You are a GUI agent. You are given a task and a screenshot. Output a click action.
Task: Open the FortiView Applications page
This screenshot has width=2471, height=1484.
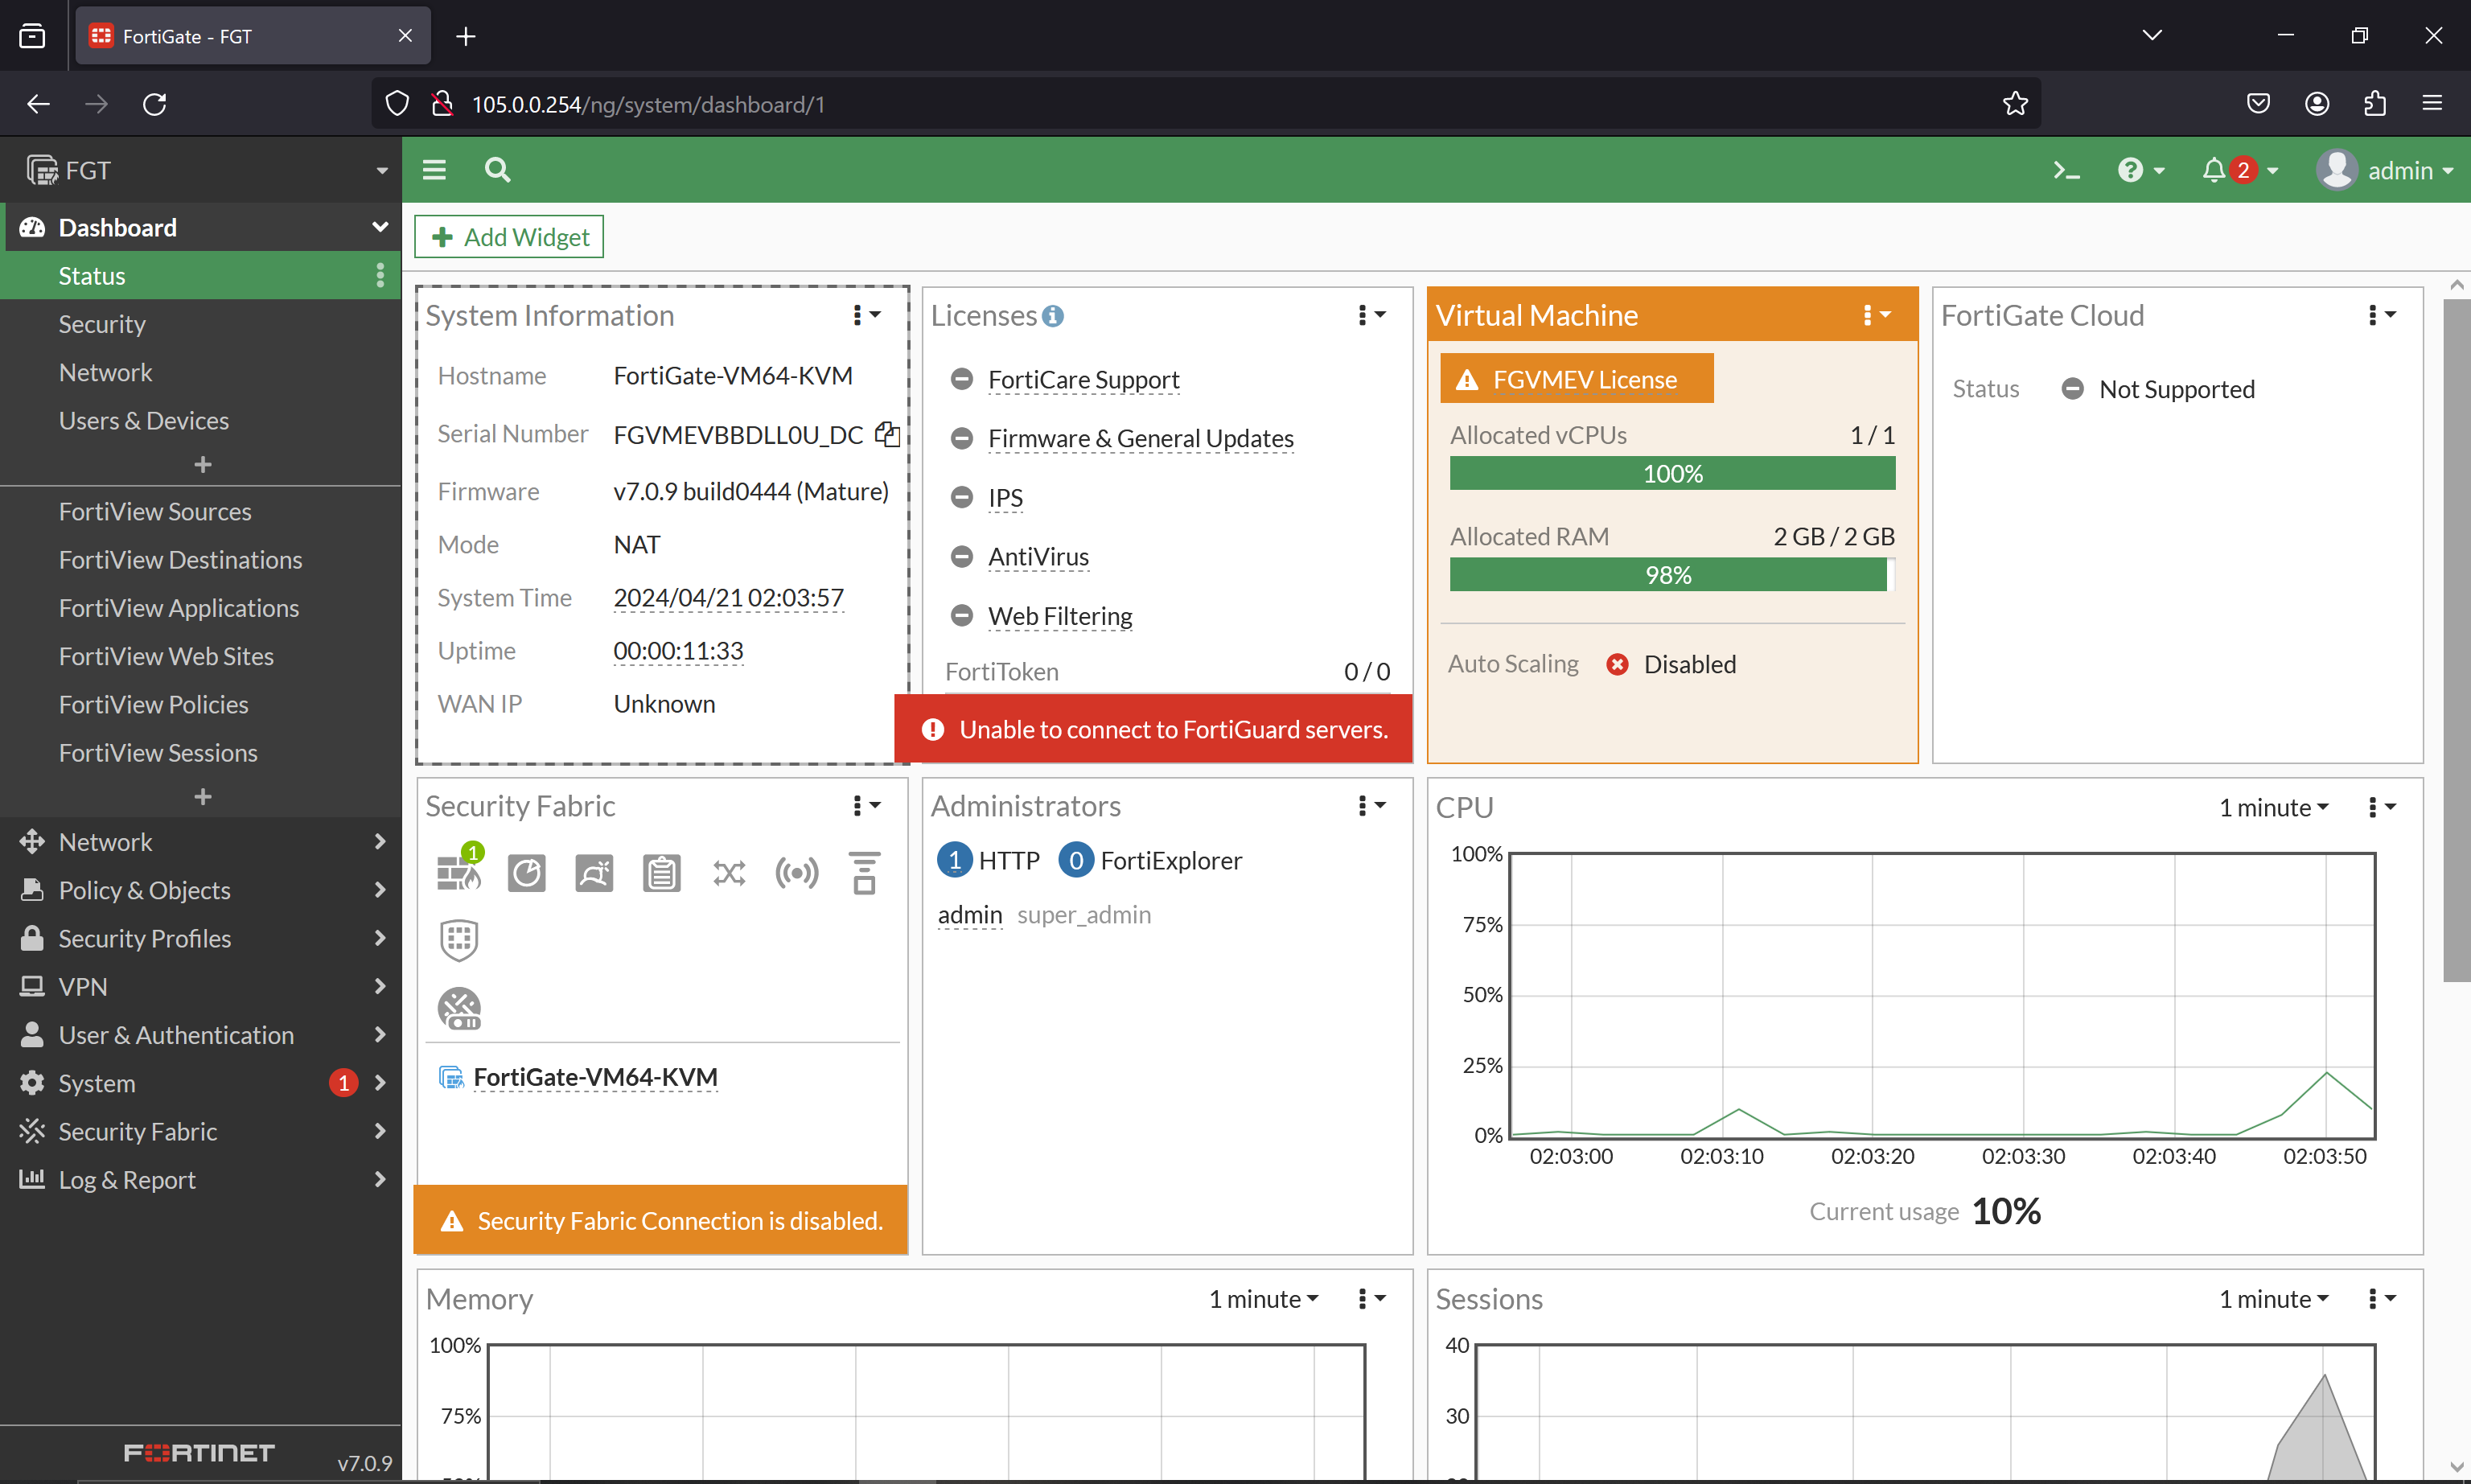178,607
